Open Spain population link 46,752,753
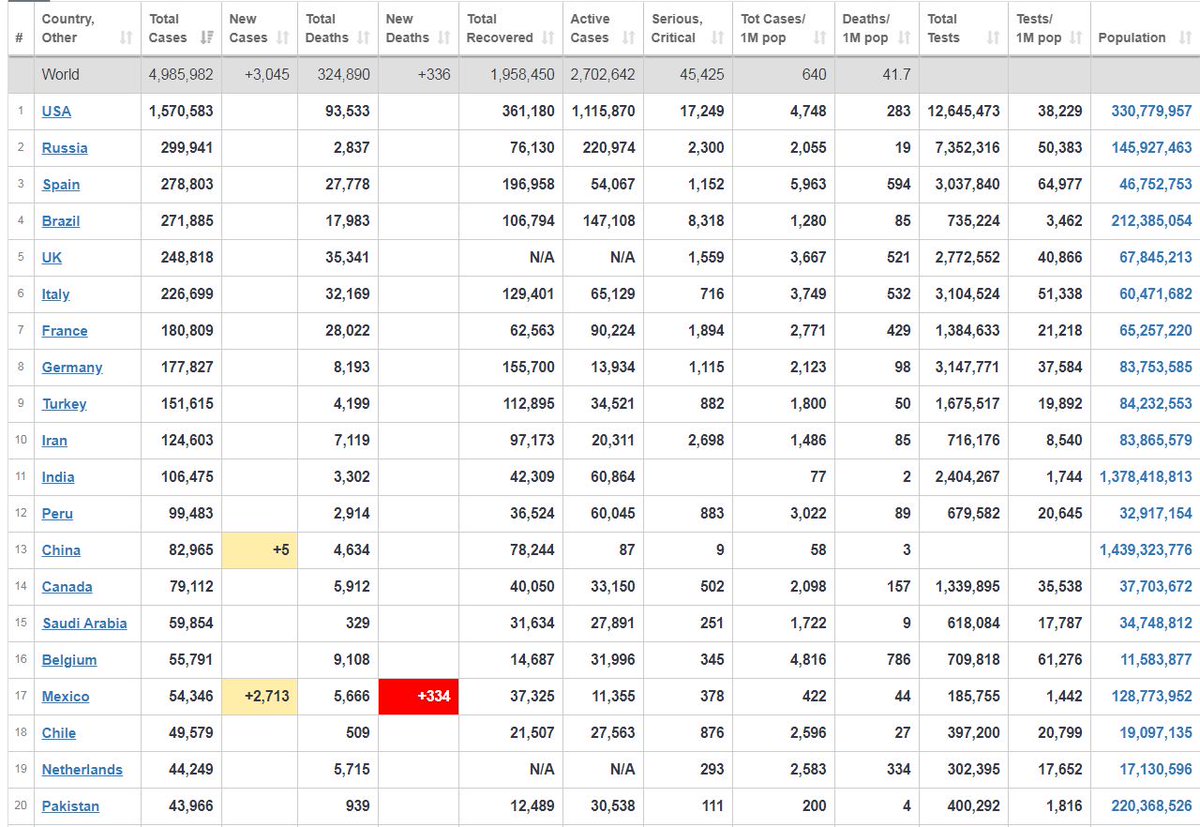The width and height of the screenshot is (1200, 827). click(x=1156, y=185)
